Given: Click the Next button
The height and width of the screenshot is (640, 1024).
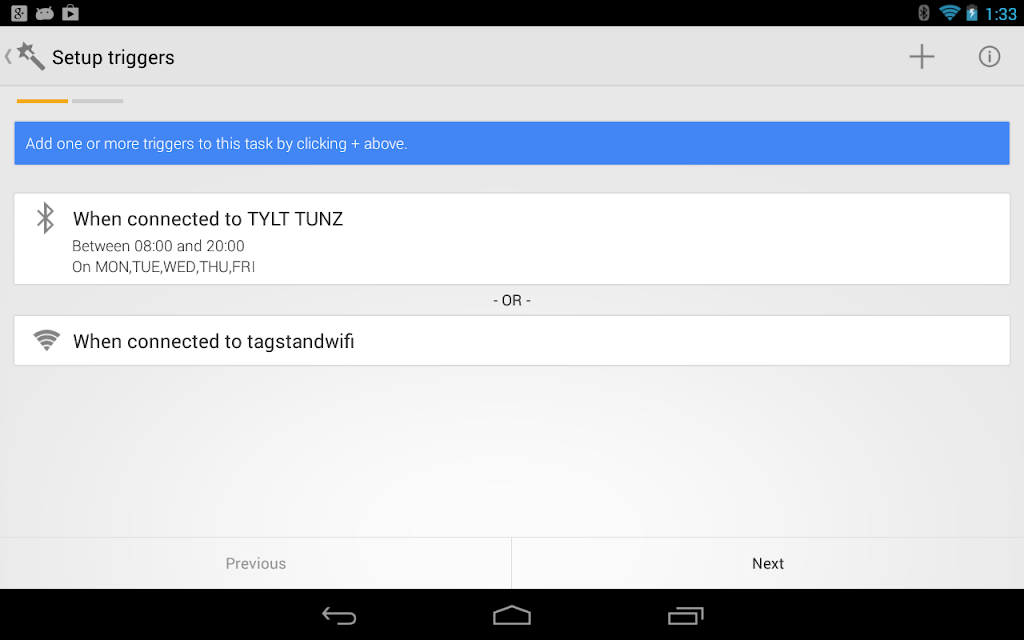Looking at the screenshot, I should (768, 564).
